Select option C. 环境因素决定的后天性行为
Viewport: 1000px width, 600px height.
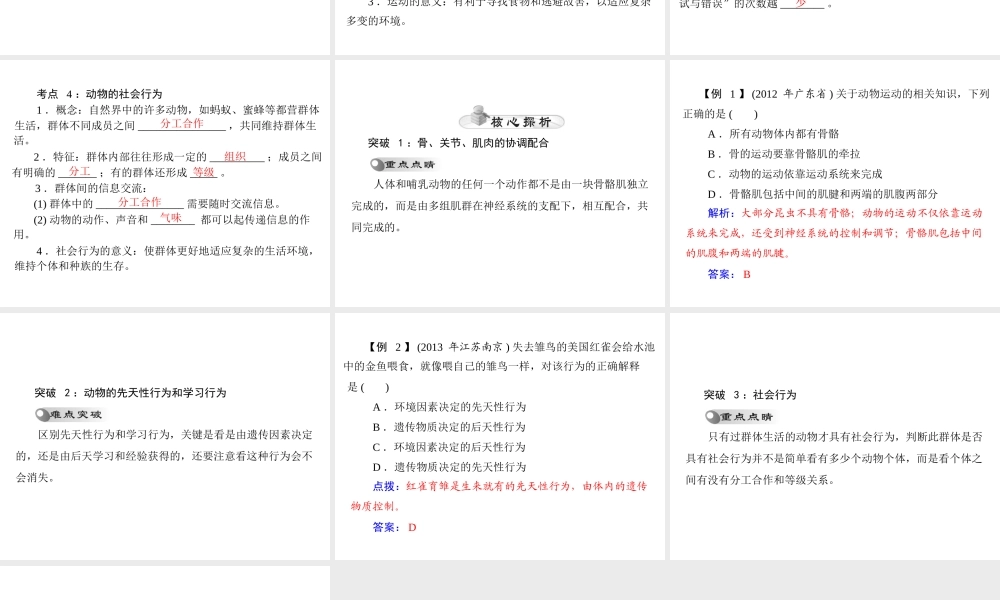point(450,447)
